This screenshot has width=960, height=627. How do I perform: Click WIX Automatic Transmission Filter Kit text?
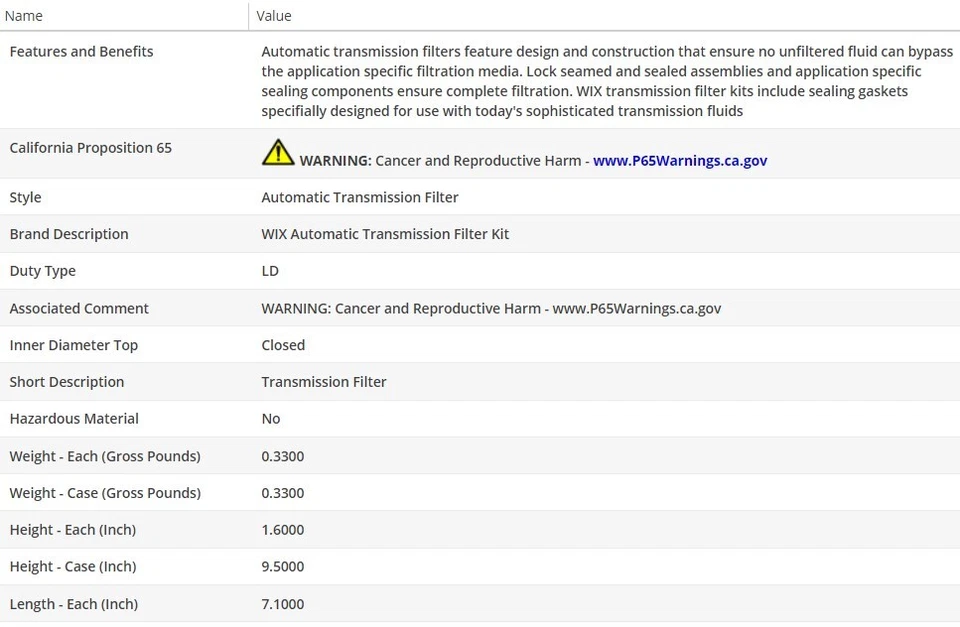[x=385, y=234]
